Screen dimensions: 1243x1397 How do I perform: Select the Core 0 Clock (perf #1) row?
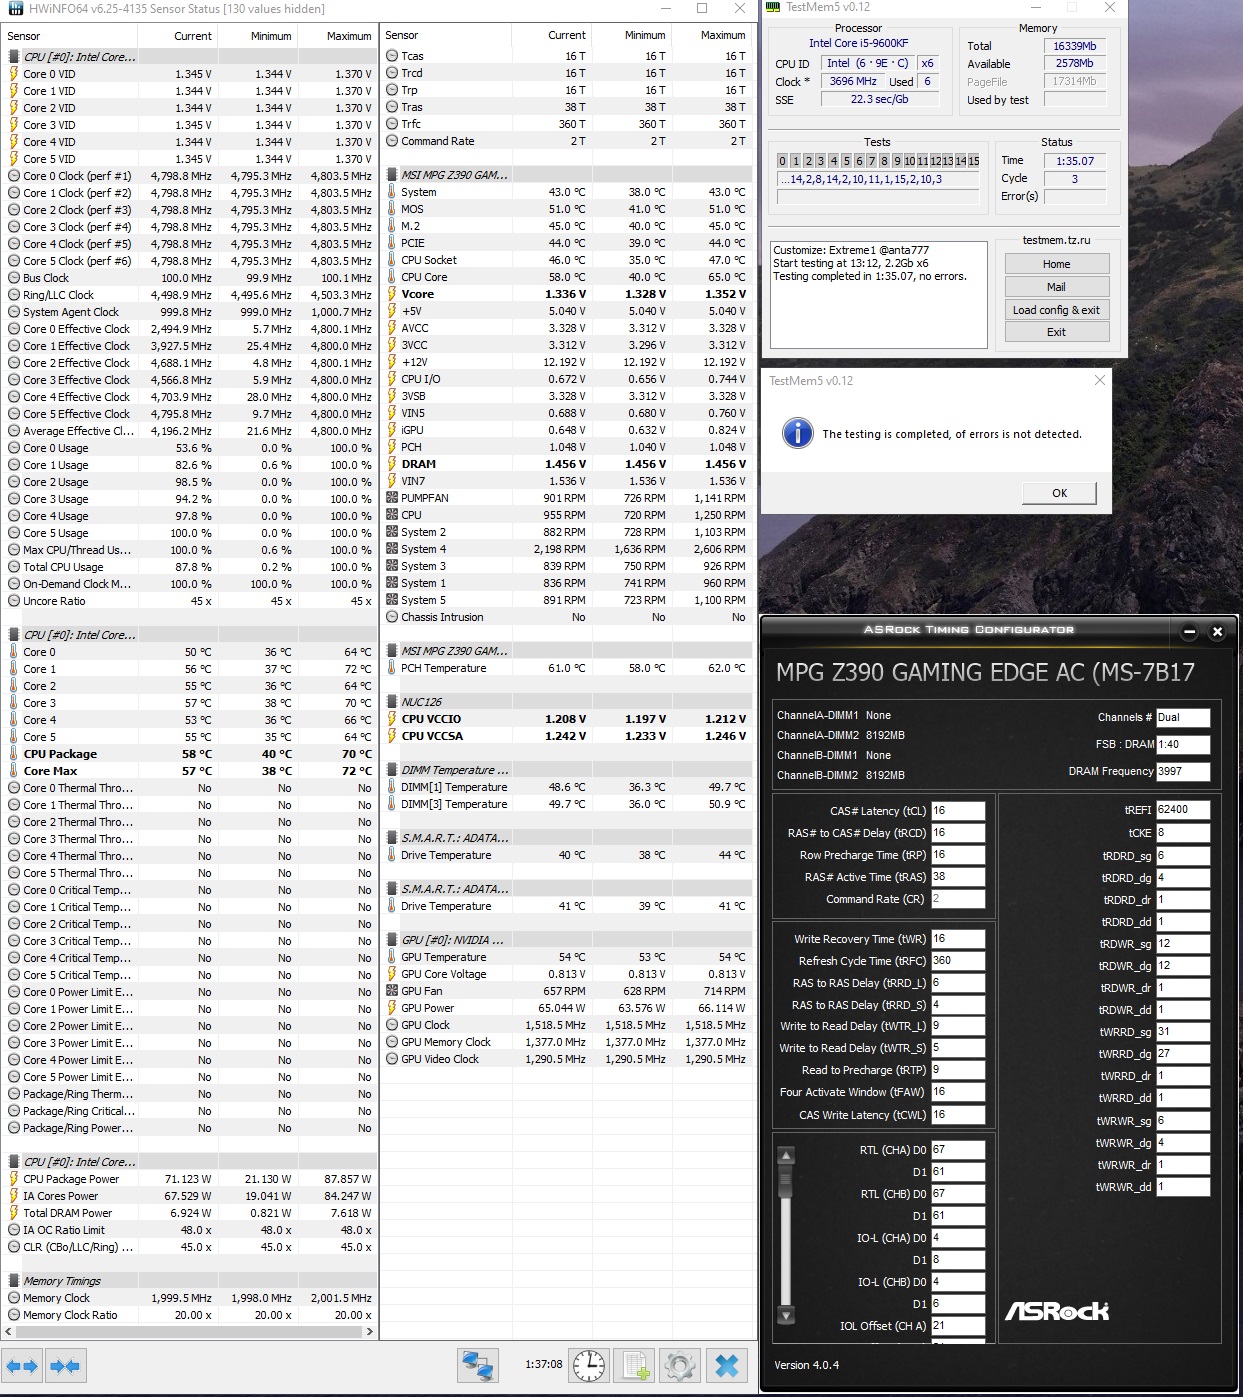(190, 176)
